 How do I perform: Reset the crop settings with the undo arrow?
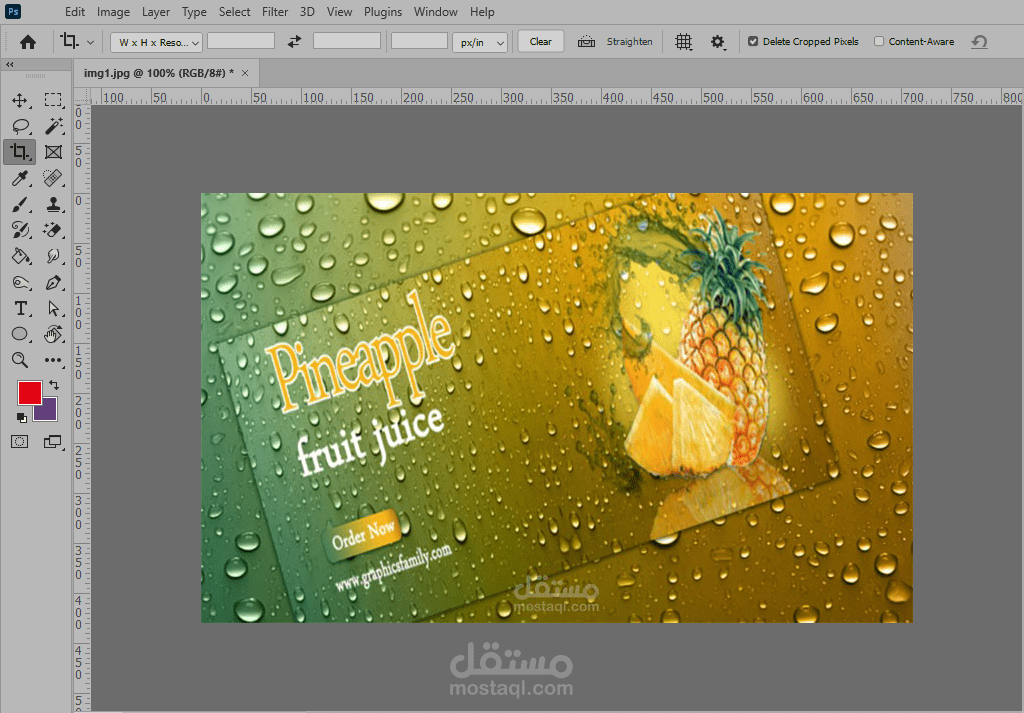point(979,42)
